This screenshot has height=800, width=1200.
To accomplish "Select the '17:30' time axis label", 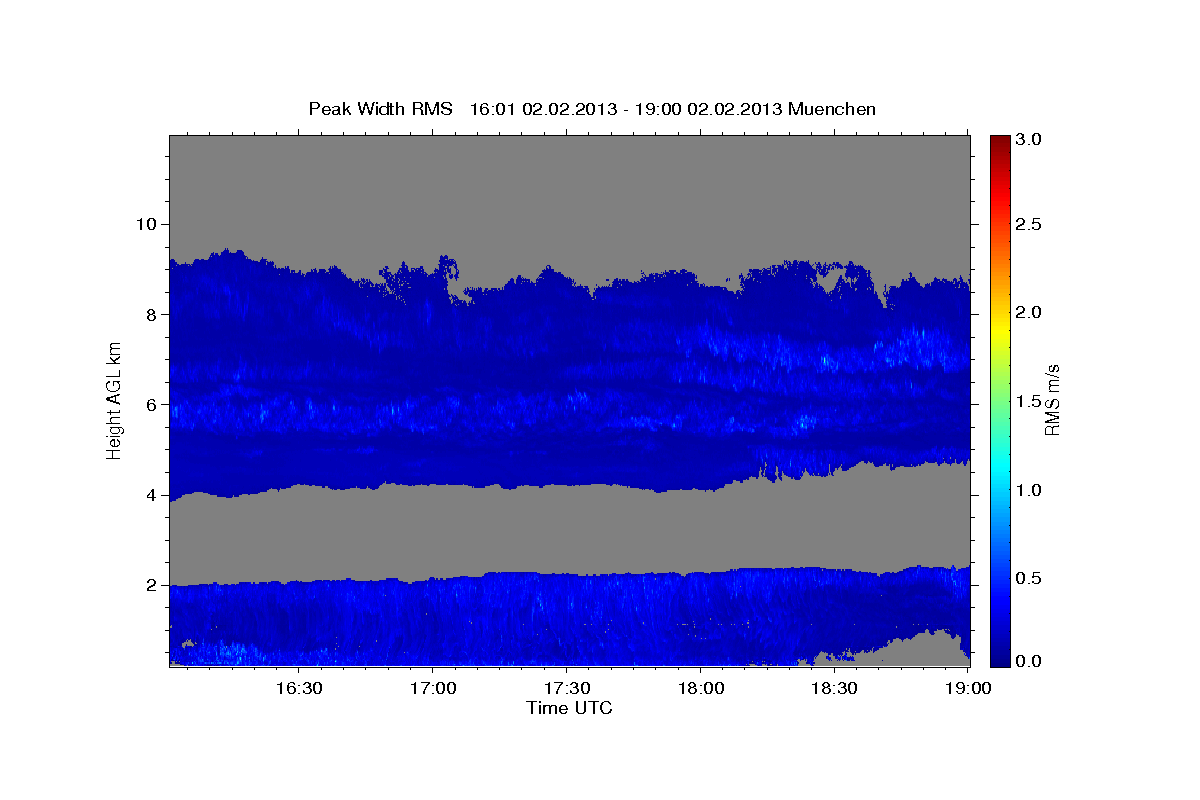I will 567,688.
